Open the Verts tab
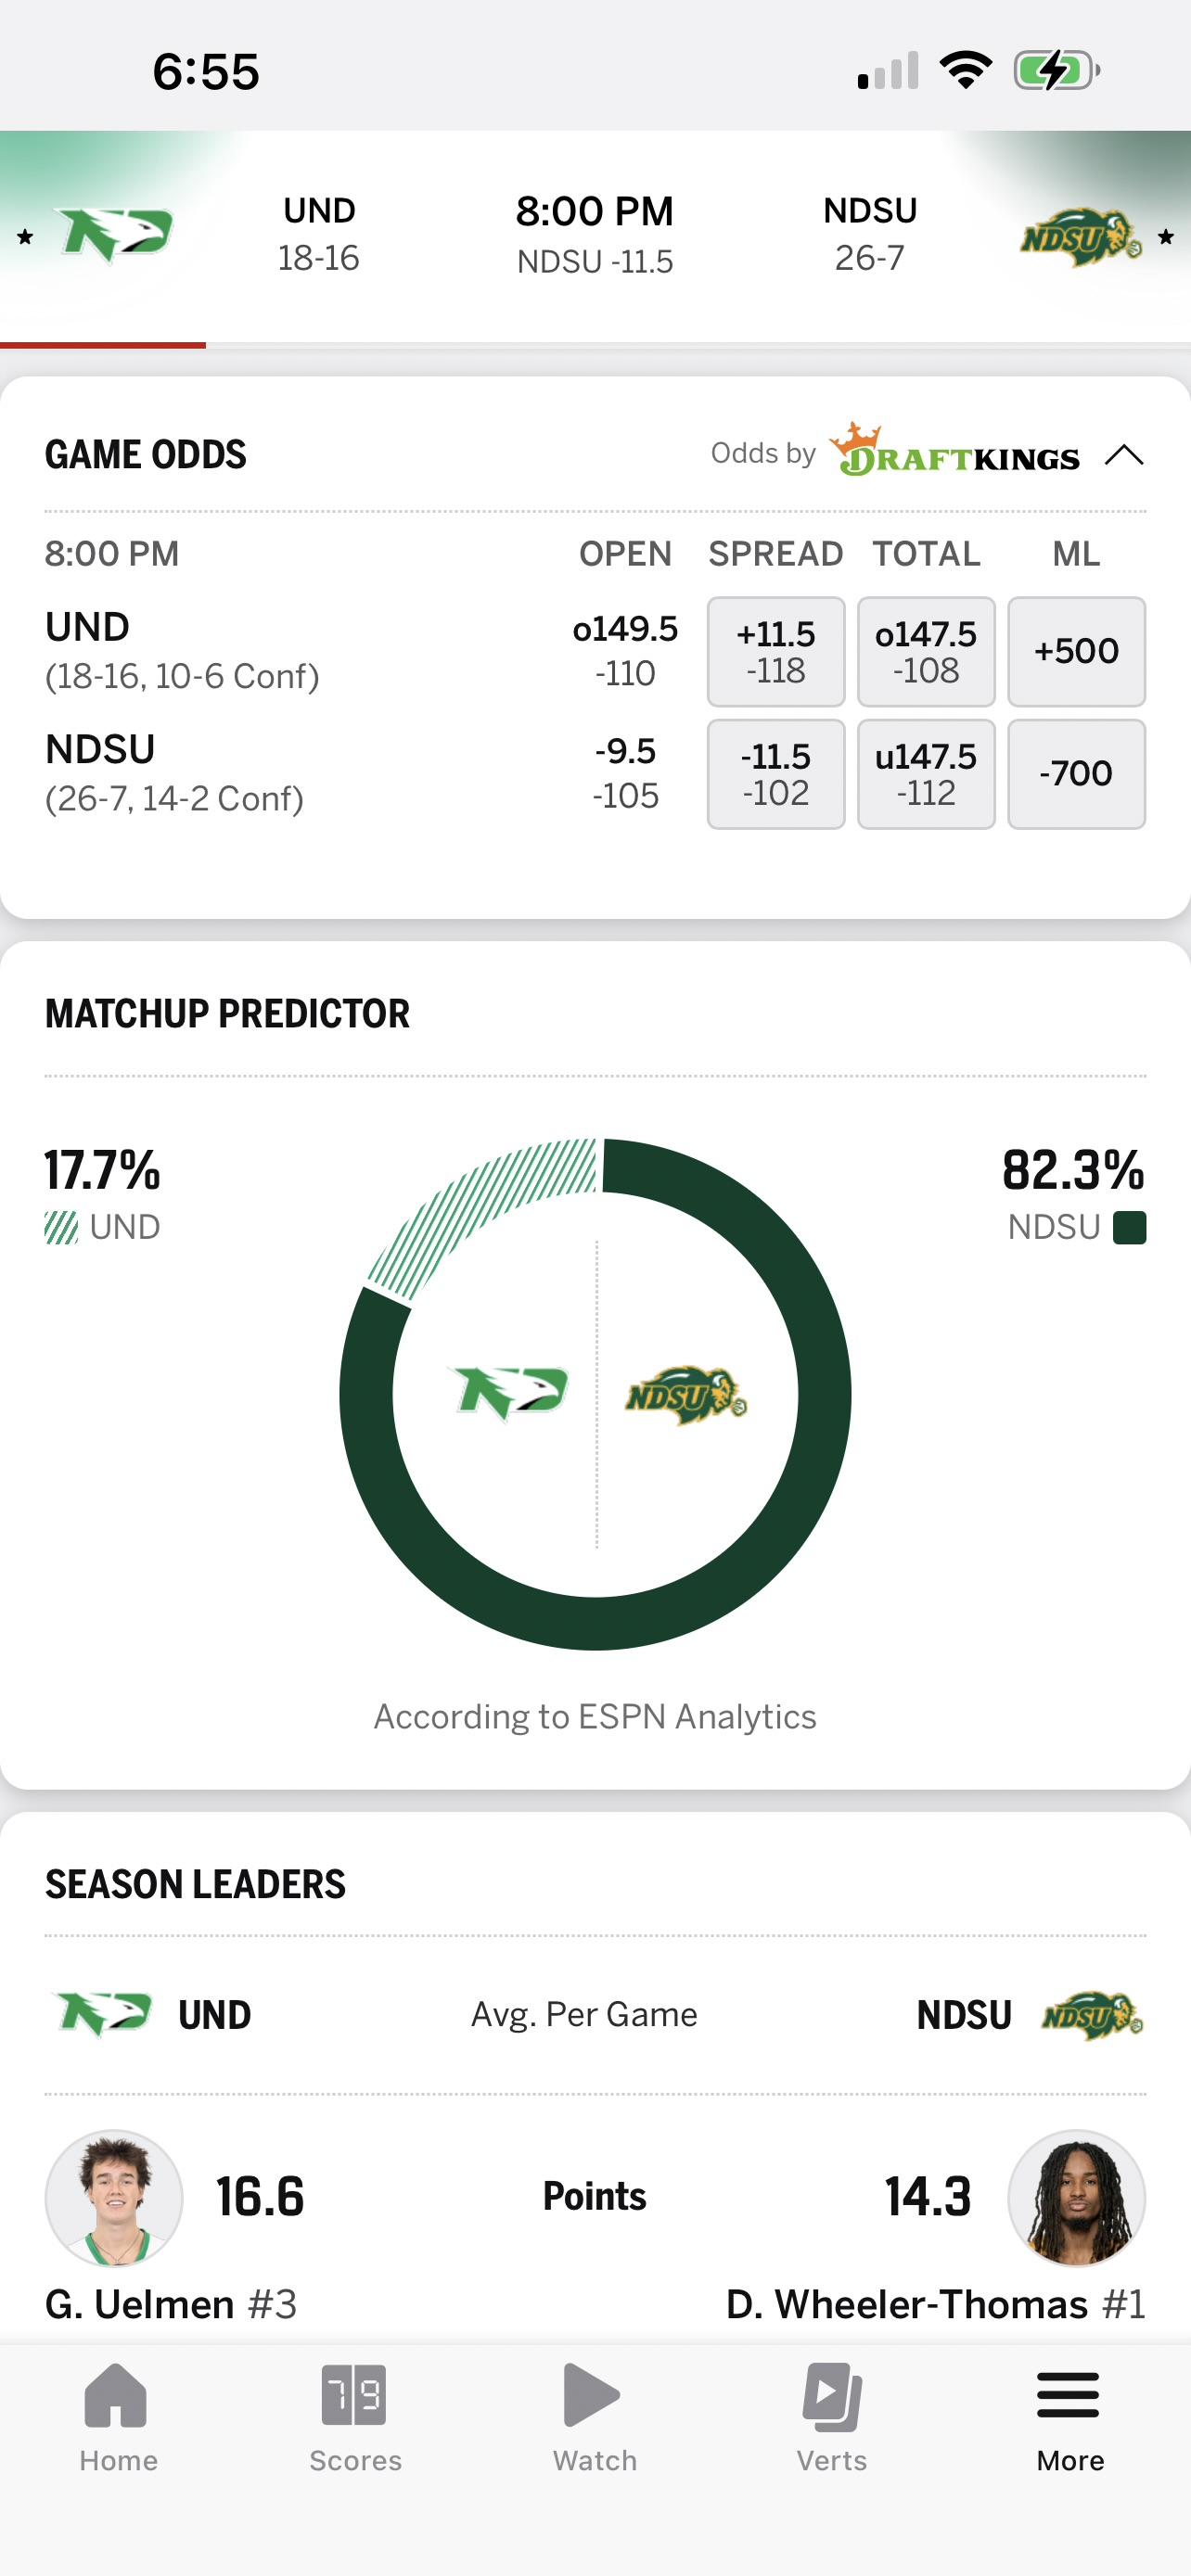 point(832,2395)
